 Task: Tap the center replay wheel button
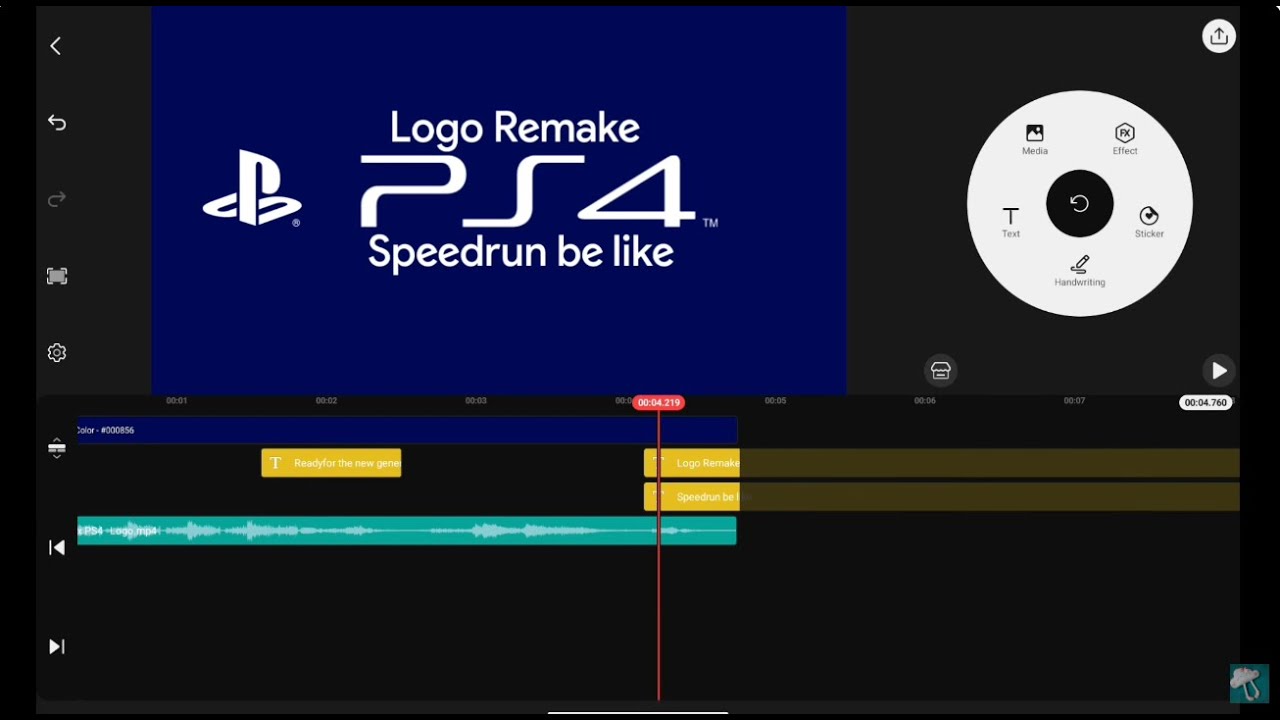click(1080, 204)
